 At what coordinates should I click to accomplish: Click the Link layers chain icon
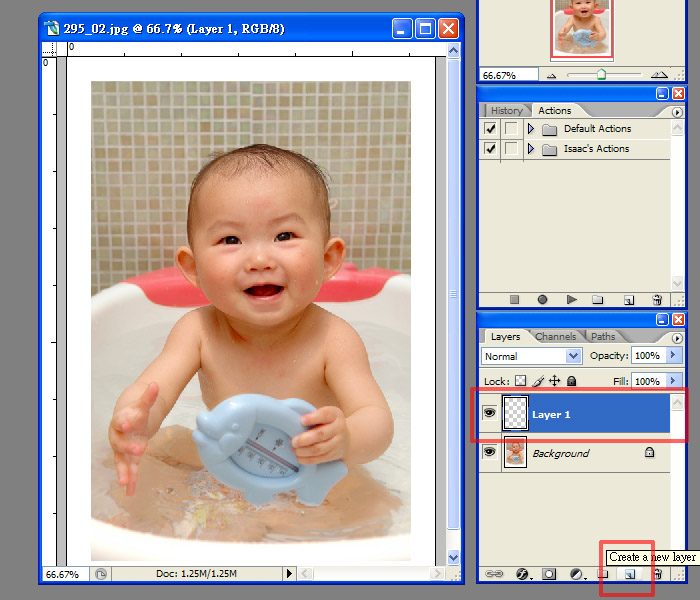(x=494, y=574)
